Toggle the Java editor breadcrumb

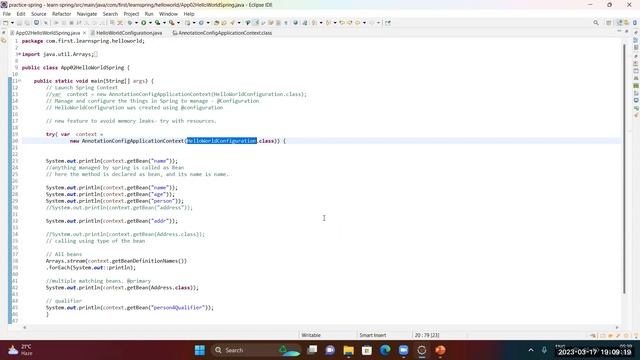tap(248, 23)
